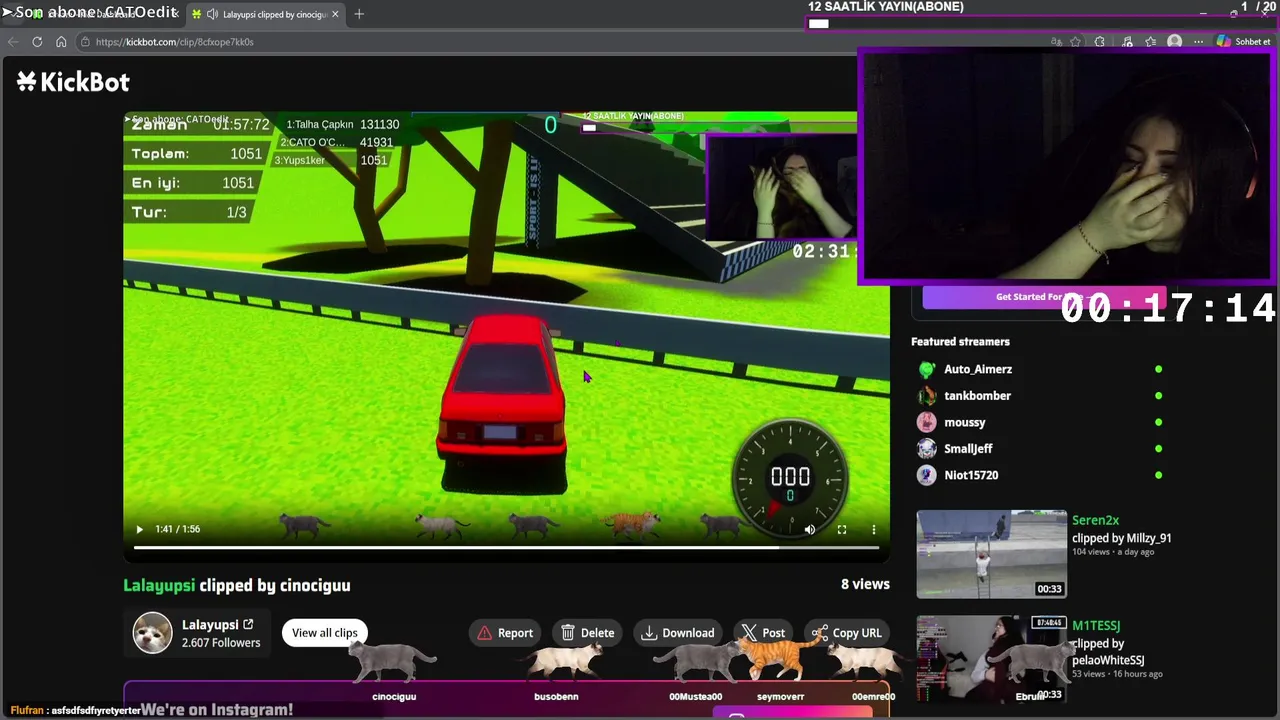Screen dimensions: 1280x720
Task: Click SmallJeff avatar icon
Action: tap(927, 449)
